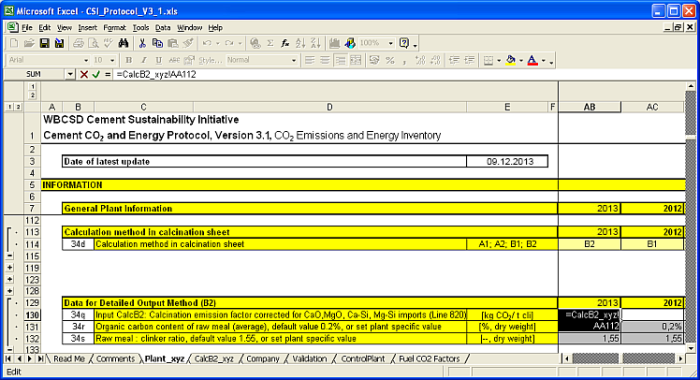The width and height of the screenshot is (700, 380).
Task: Select column header AB
Action: (x=589, y=107)
